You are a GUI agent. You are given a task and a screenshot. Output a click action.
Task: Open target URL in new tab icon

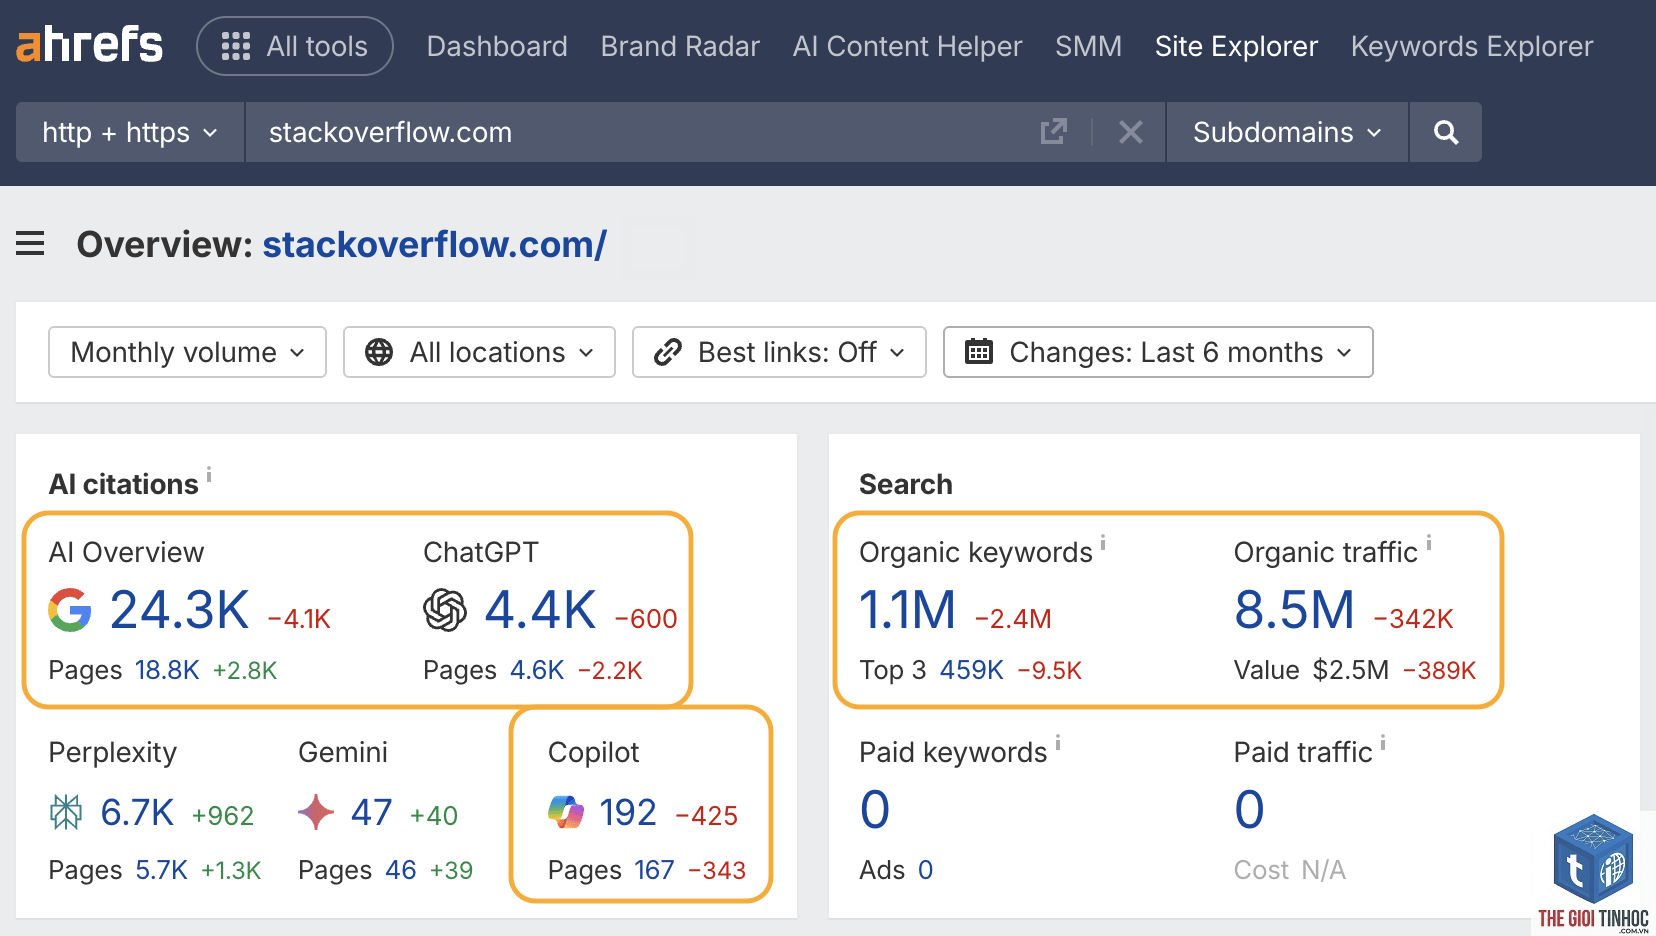(x=1054, y=132)
